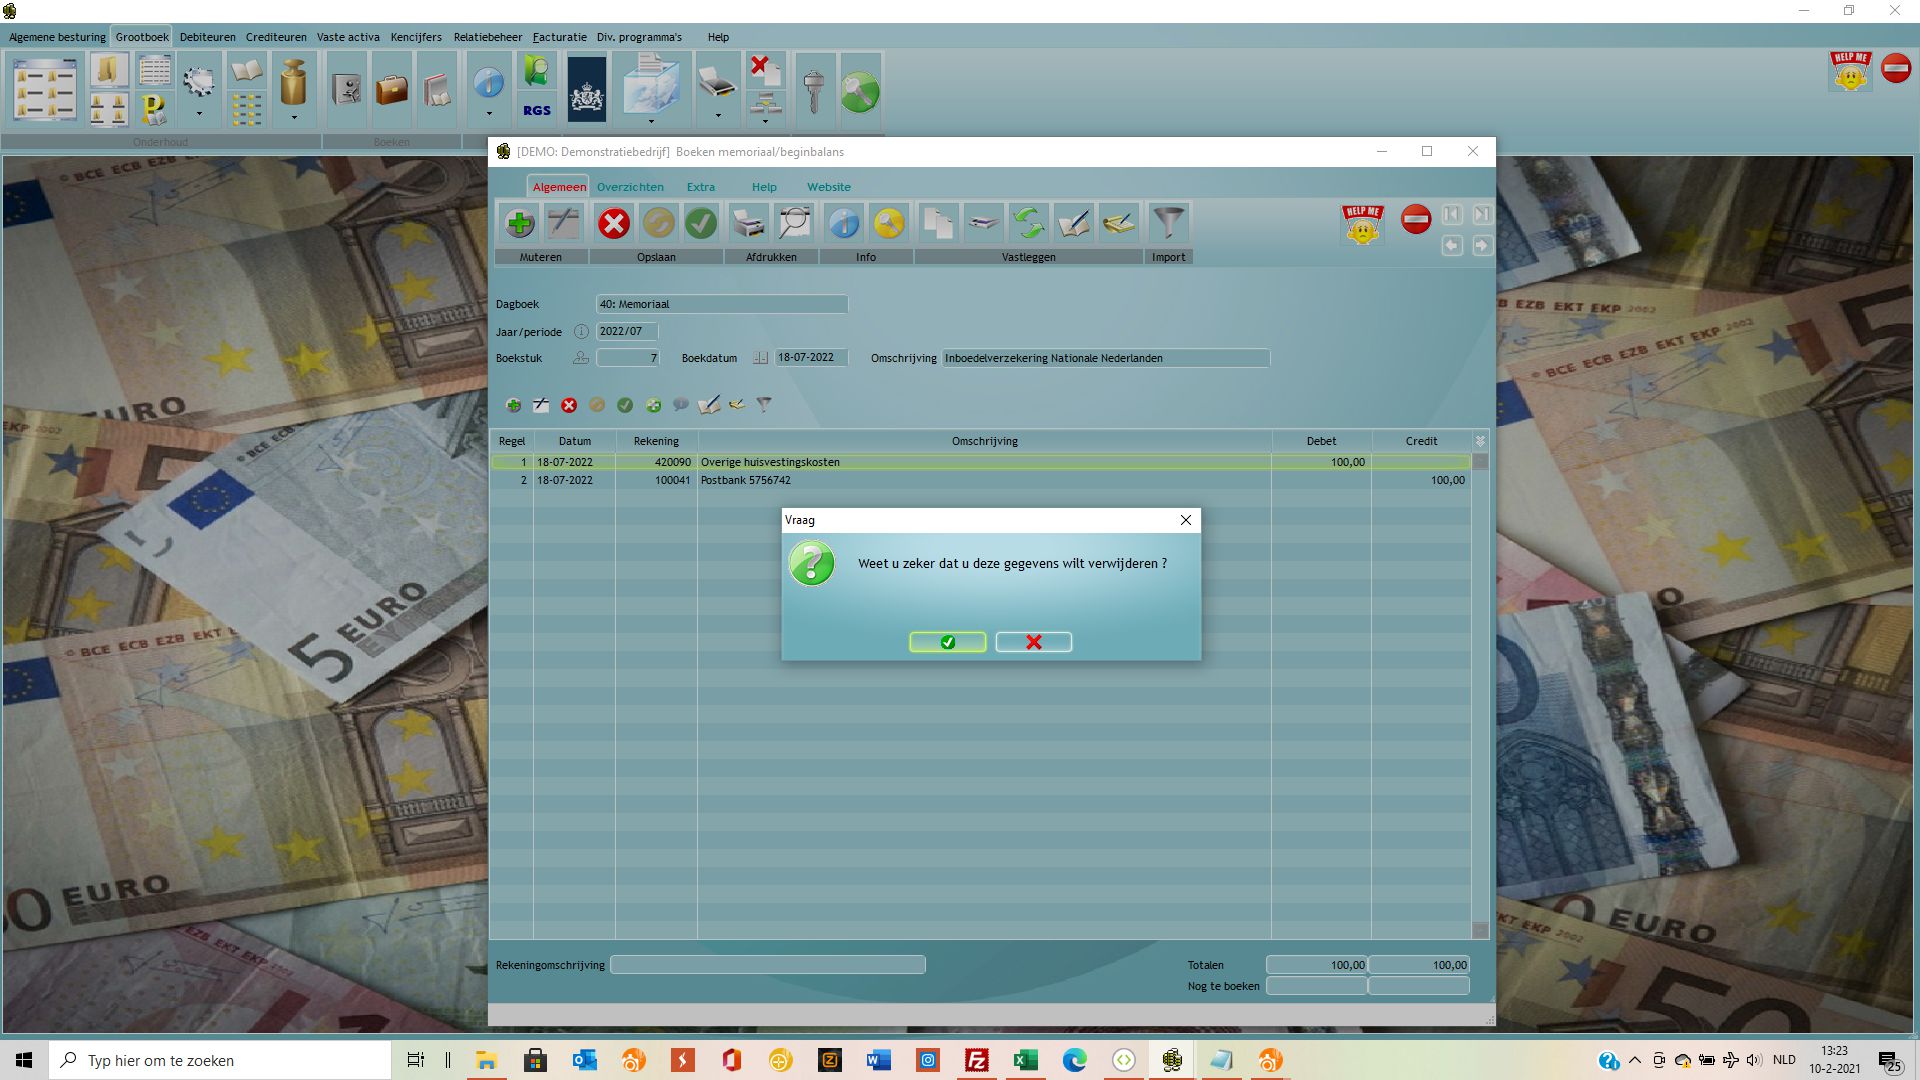Click the briefcase icon in Boeken group
Image resolution: width=1920 pixels, height=1080 pixels.
[392, 90]
